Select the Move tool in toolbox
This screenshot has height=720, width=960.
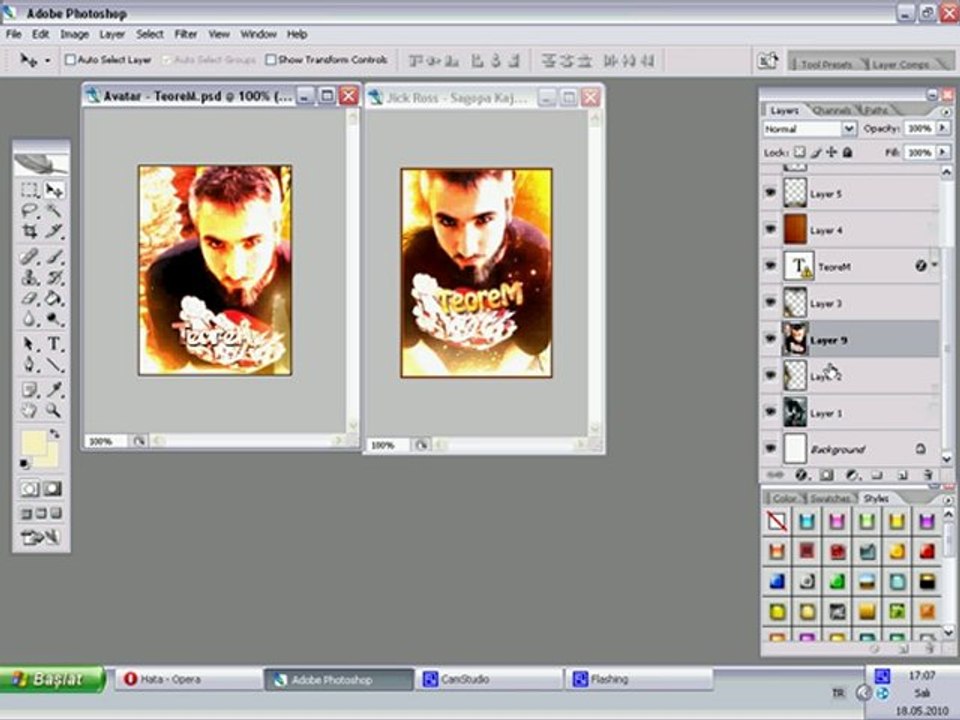[x=54, y=190]
